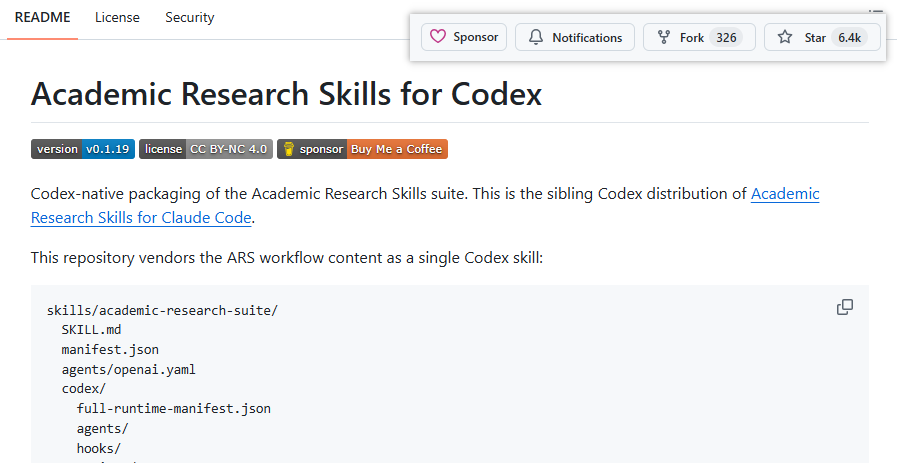897x463 pixels.
Task: Click the fork icon
Action: coord(664,37)
